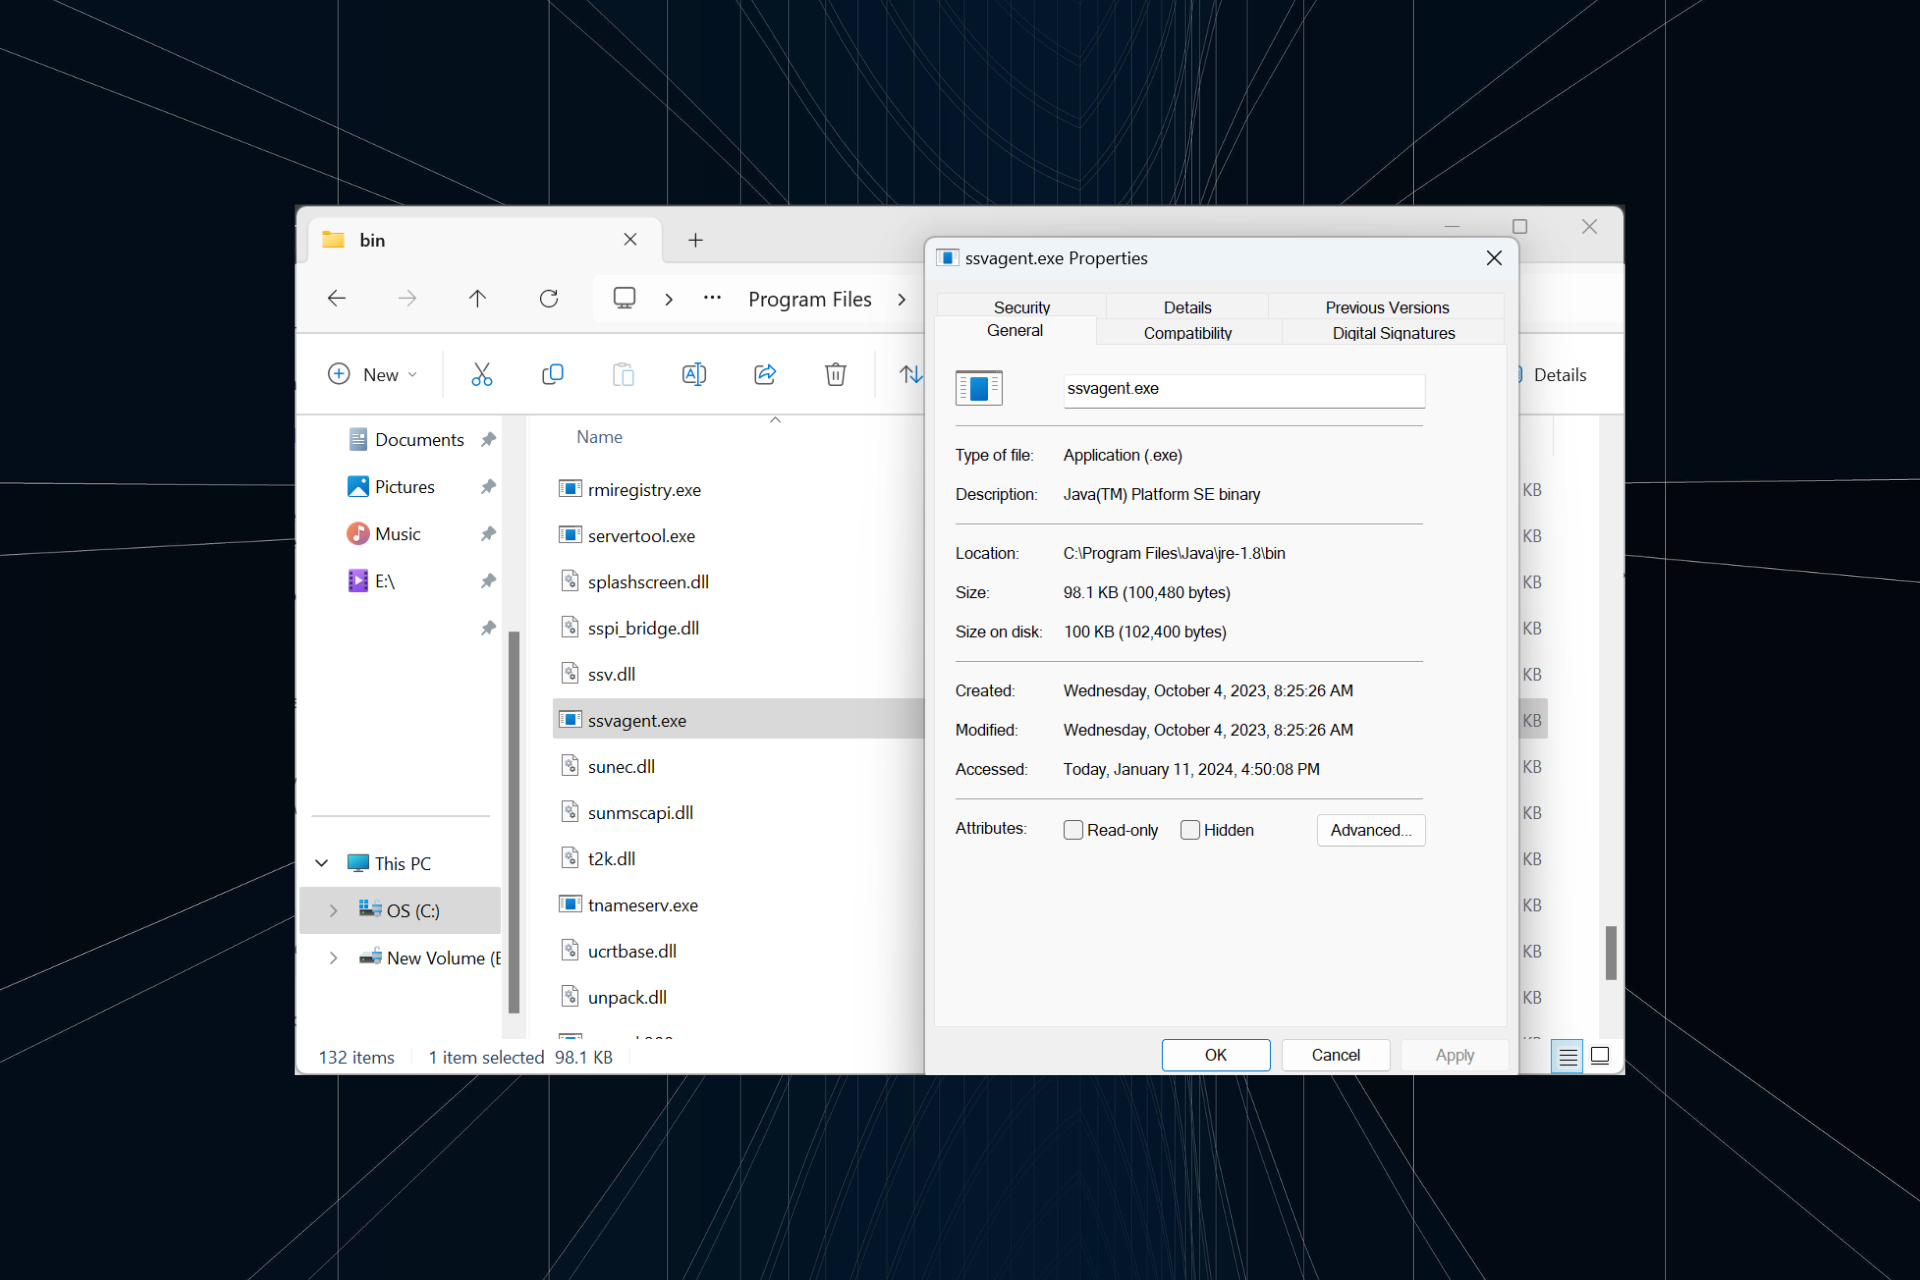Go up one folder level arrow

point(477,298)
